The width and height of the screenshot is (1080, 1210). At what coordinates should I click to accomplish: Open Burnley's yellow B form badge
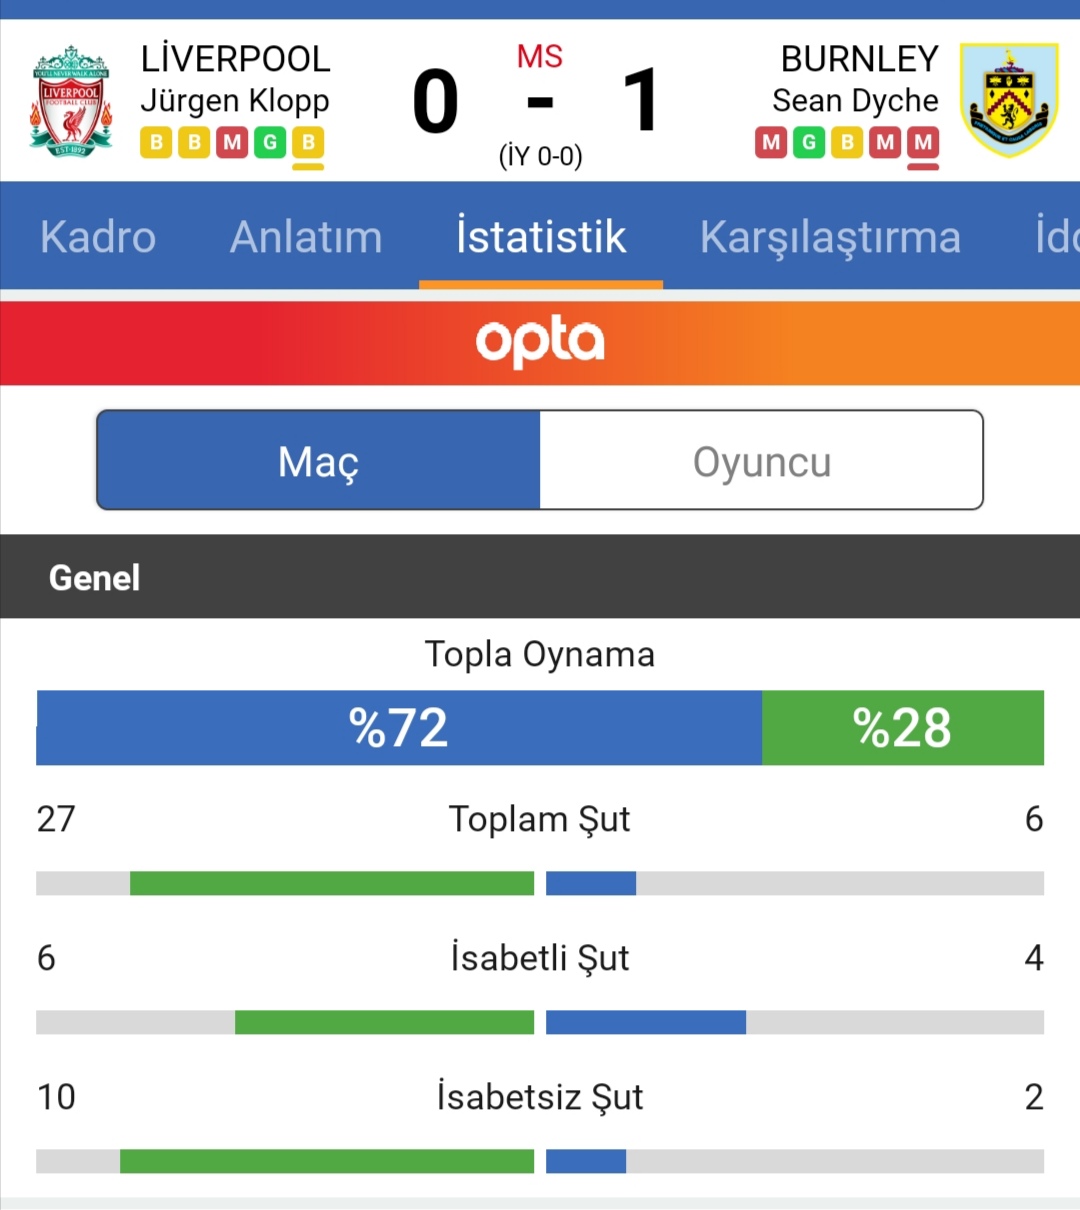(x=847, y=142)
